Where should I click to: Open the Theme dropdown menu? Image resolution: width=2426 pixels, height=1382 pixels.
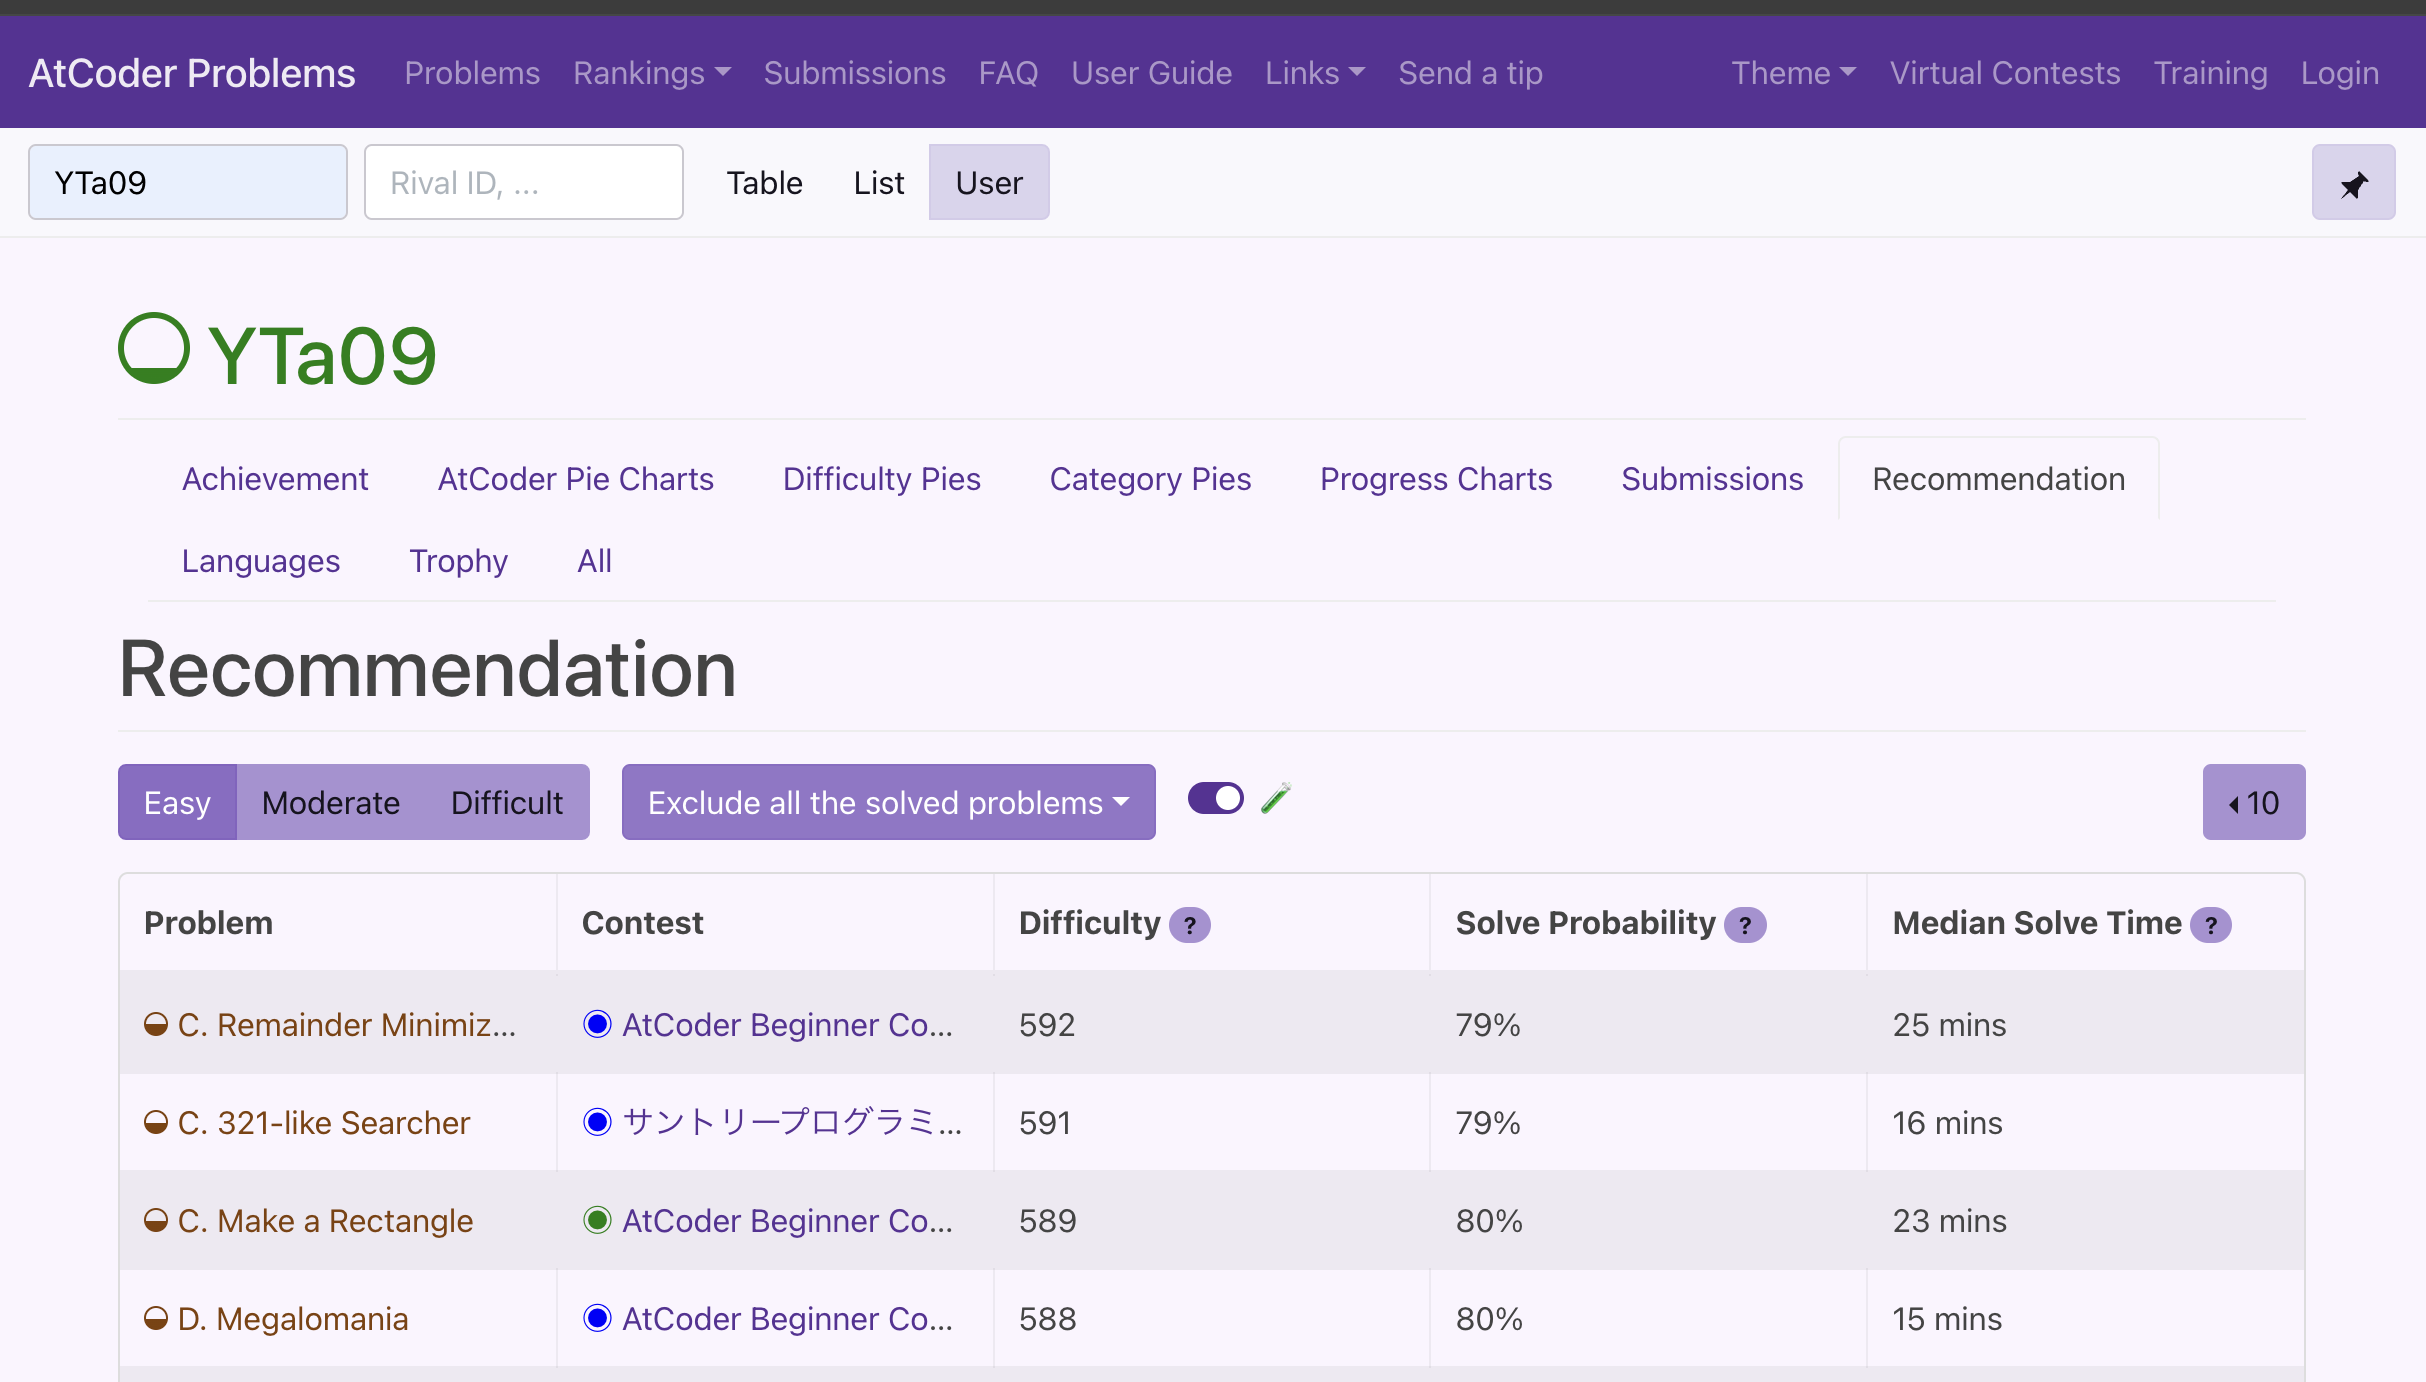coord(1794,73)
